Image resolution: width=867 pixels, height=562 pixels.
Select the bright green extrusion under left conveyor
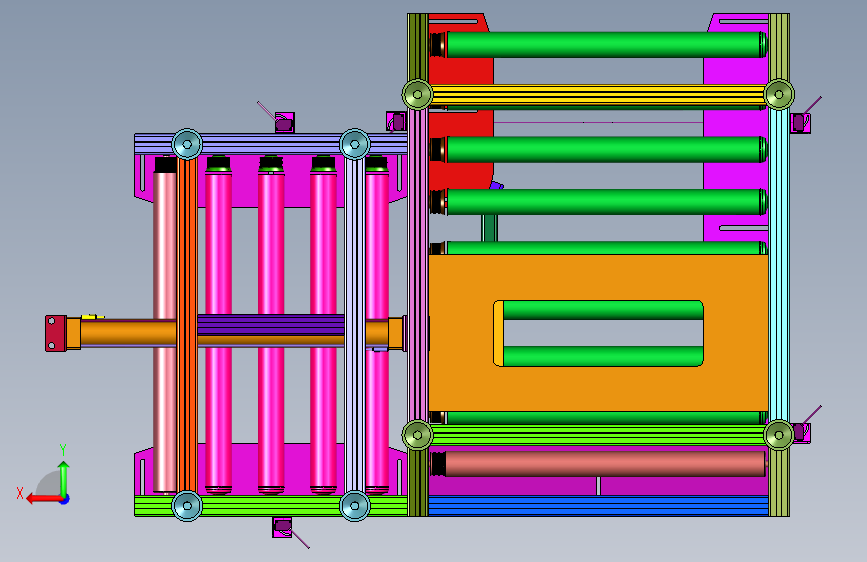pyautogui.click(x=271, y=506)
